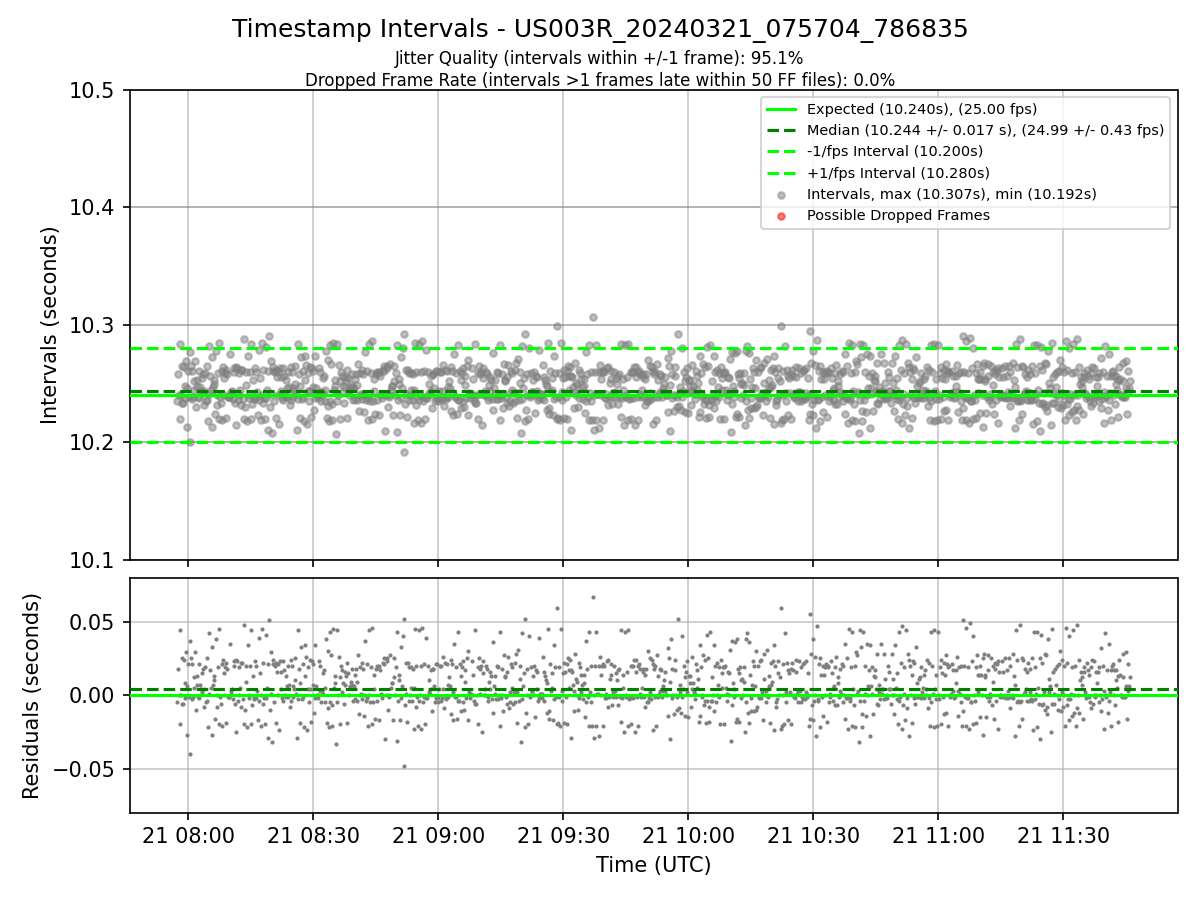
Task: Click legend entry Possible Dropped Frames
Action: [898, 215]
